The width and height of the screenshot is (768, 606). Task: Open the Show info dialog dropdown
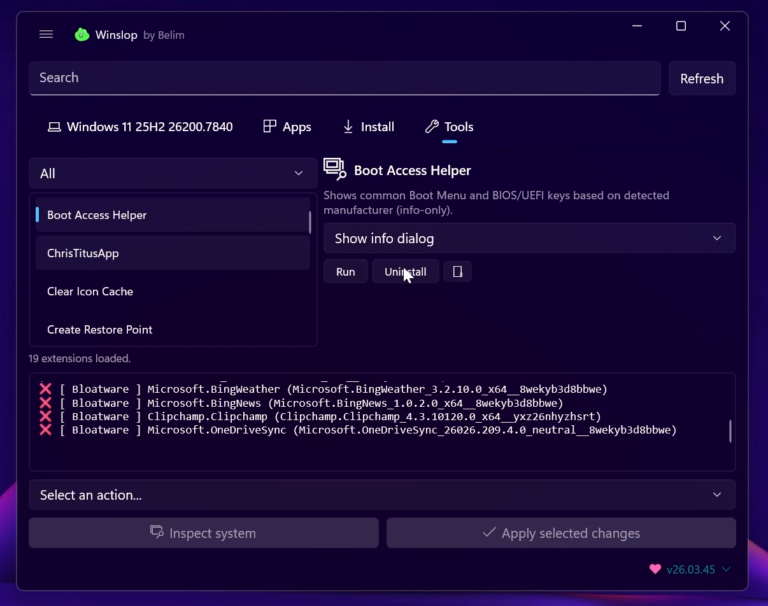(529, 239)
